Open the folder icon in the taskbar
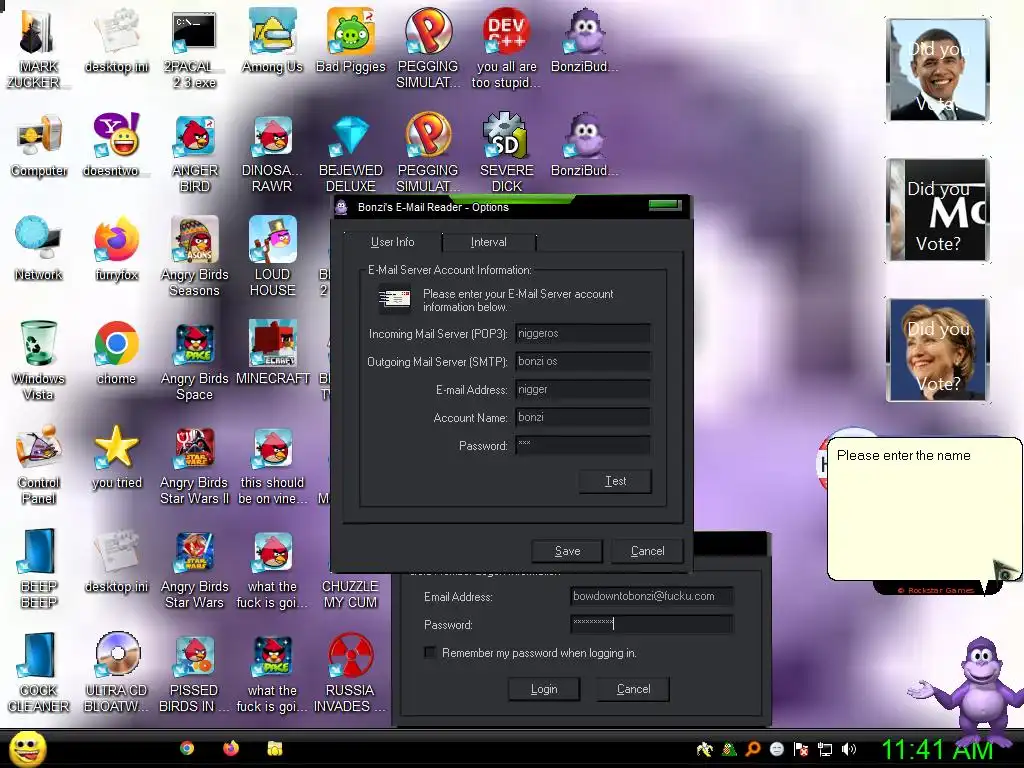1024x768 pixels. click(274, 748)
